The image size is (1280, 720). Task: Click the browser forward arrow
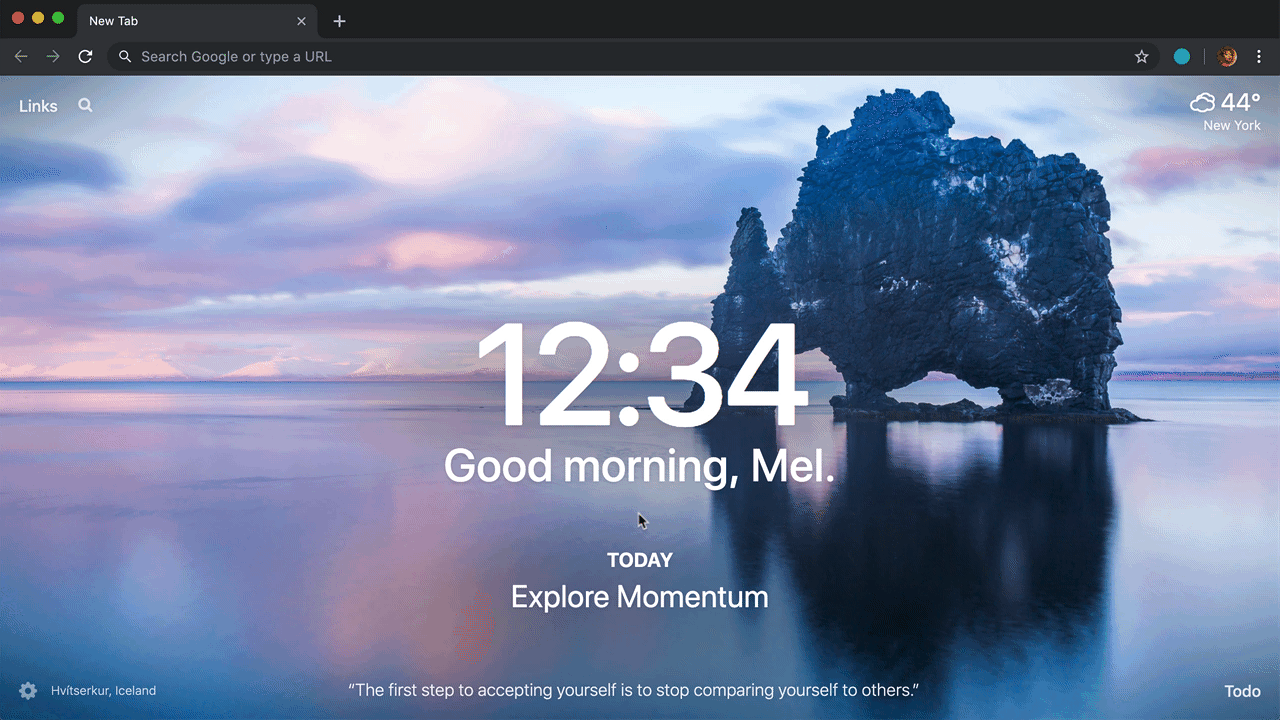click(53, 56)
